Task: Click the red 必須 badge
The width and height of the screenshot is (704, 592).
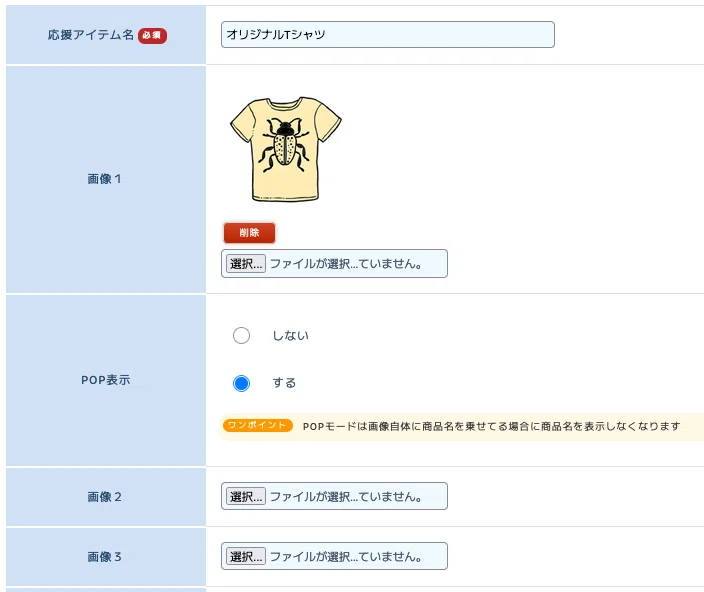Action: pos(152,35)
